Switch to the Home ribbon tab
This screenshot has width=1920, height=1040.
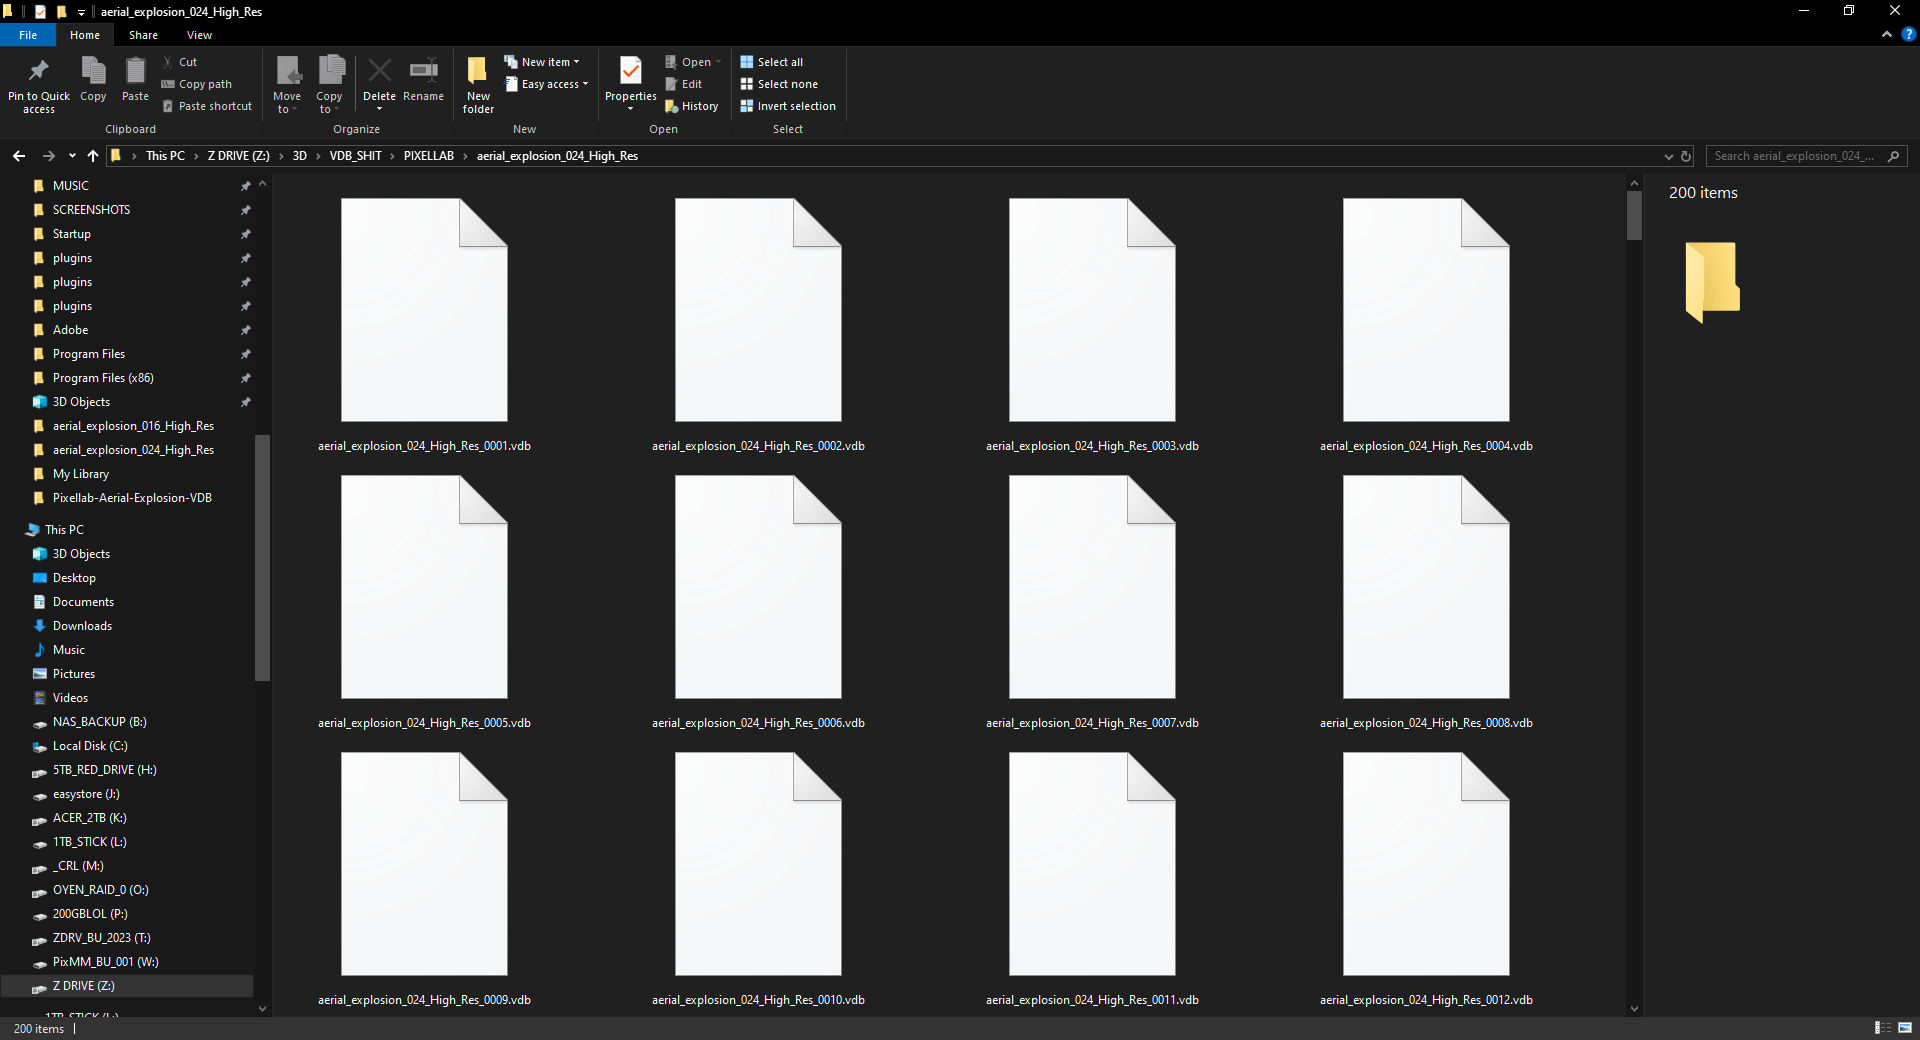click(x=85, y=35)
